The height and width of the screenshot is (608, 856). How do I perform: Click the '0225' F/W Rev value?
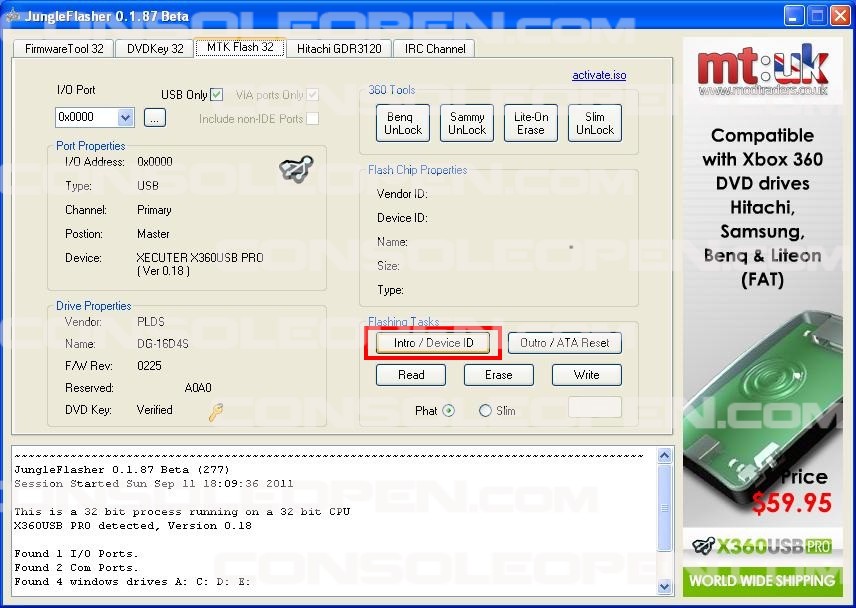tap(149, 366)
